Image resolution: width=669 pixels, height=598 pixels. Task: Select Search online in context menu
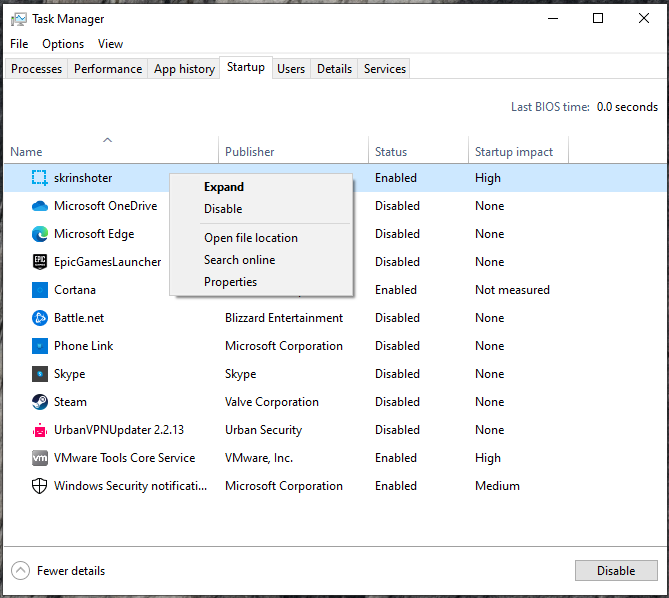point(239,260)
